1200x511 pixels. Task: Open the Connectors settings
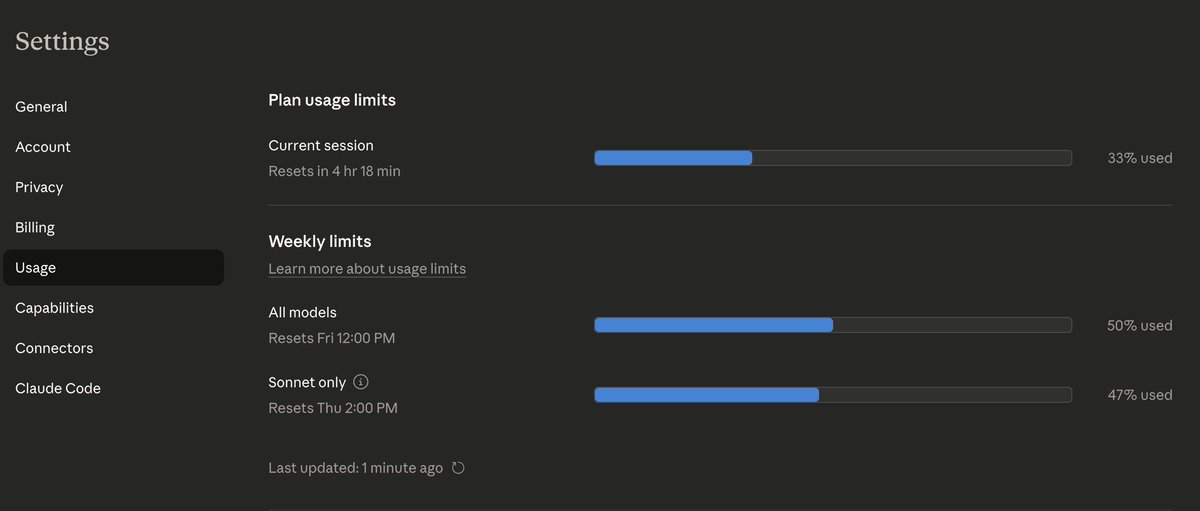[54, 348]
